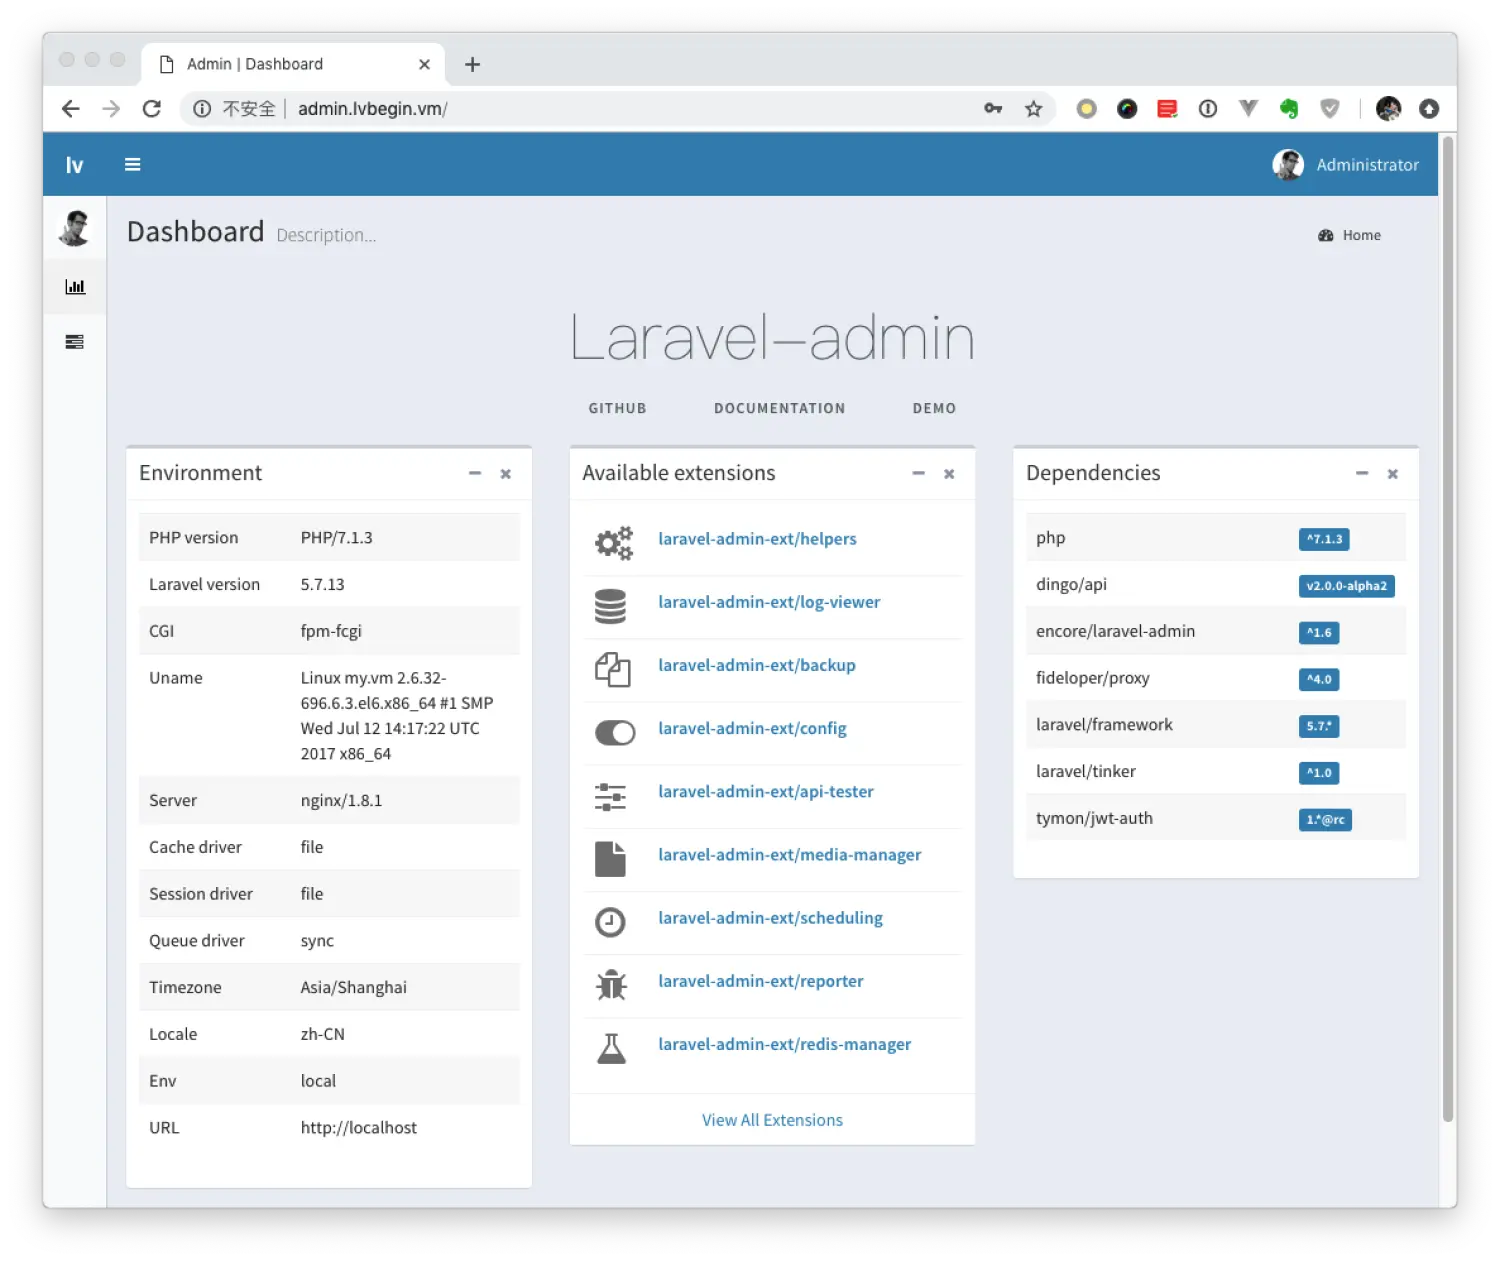Viewport: 1500px width, 1261px height.
Task: Open the DEMO link
Action: tap(934, 408)
